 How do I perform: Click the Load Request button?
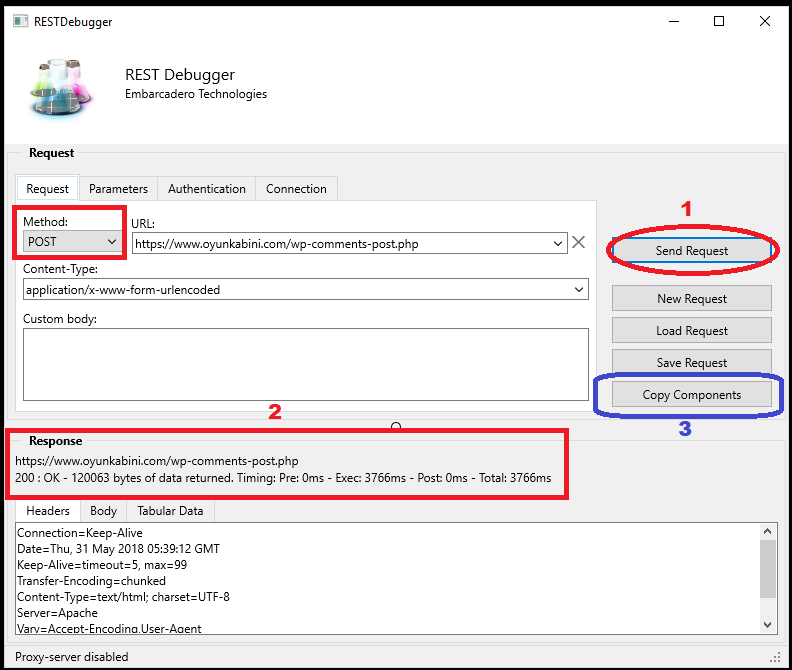pyautogui.click(x=691, y=330)
